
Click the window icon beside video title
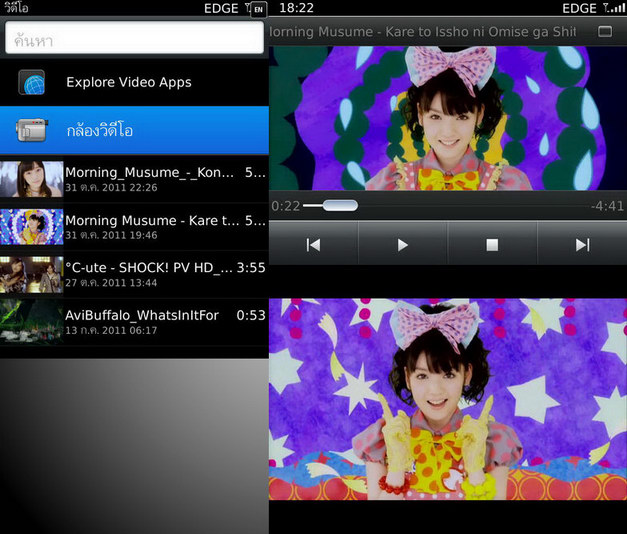pyautogui.click(x=604, y=32)
